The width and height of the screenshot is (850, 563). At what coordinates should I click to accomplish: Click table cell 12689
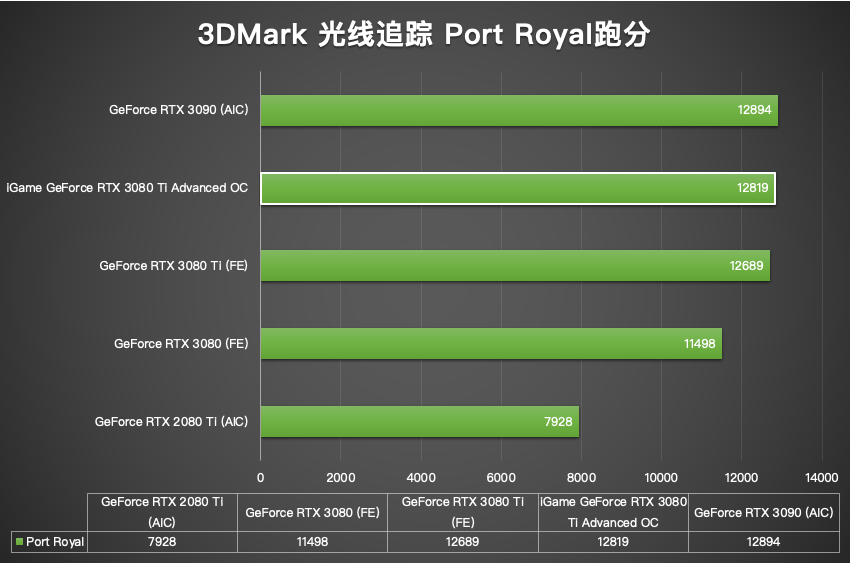tap(463, 542)
